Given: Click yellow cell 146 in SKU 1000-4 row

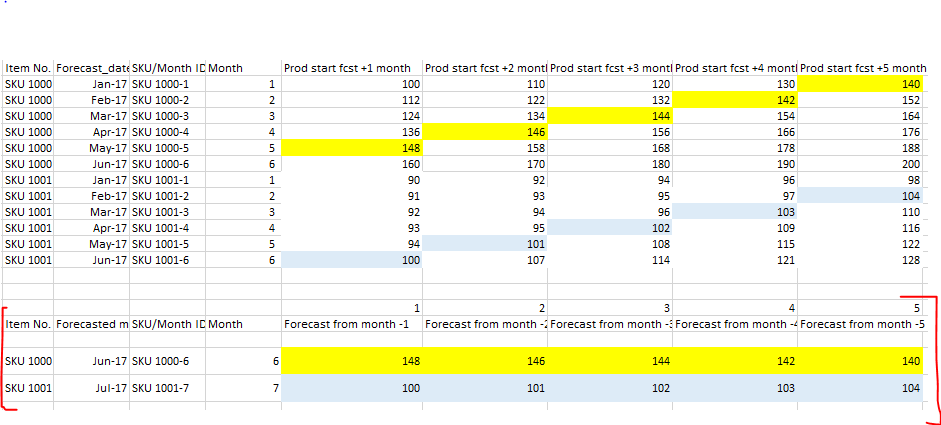Looking at the screenshot, I should click(485, 132).
